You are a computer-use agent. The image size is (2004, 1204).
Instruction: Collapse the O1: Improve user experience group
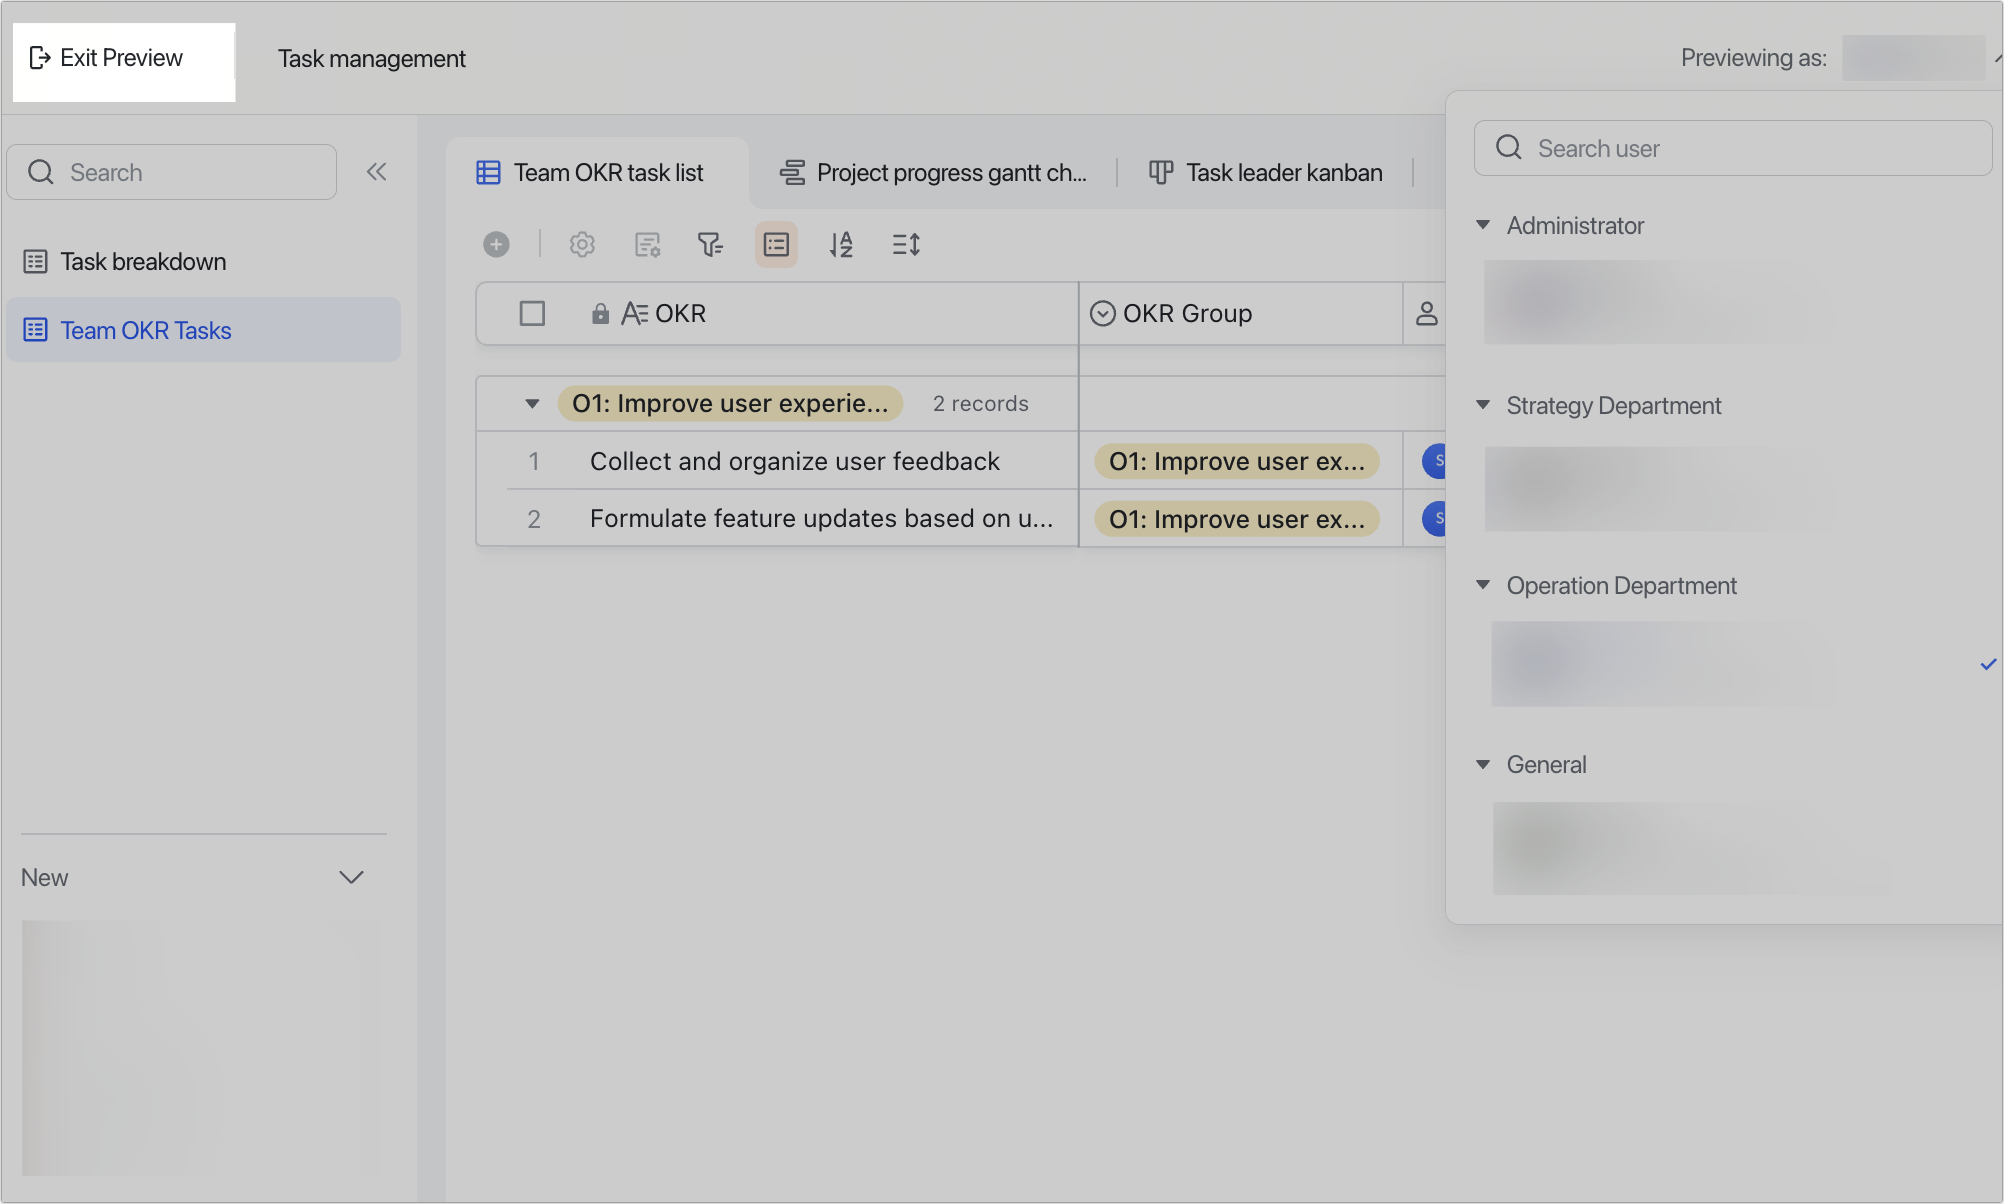[x=532, y=403]
